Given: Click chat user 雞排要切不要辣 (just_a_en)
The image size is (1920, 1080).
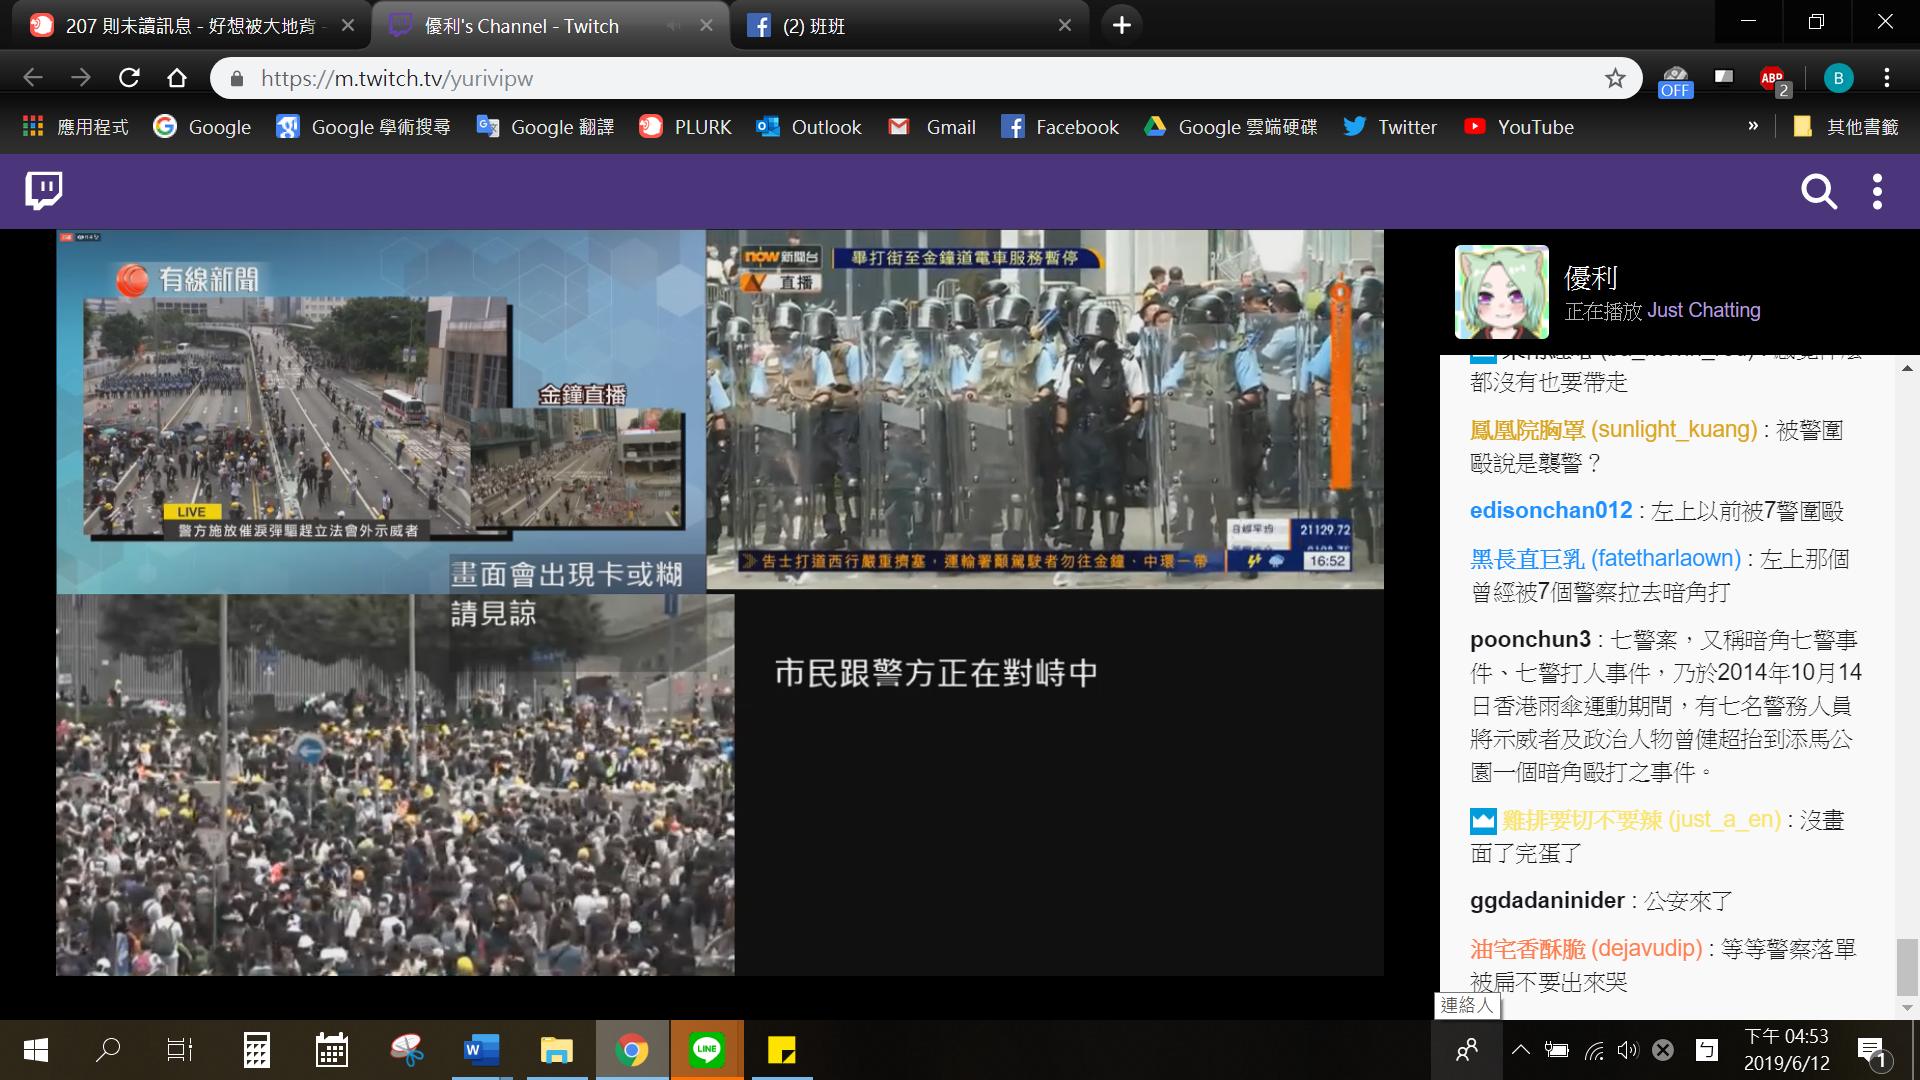Looking at the screenshot, I should [1641, 820].
